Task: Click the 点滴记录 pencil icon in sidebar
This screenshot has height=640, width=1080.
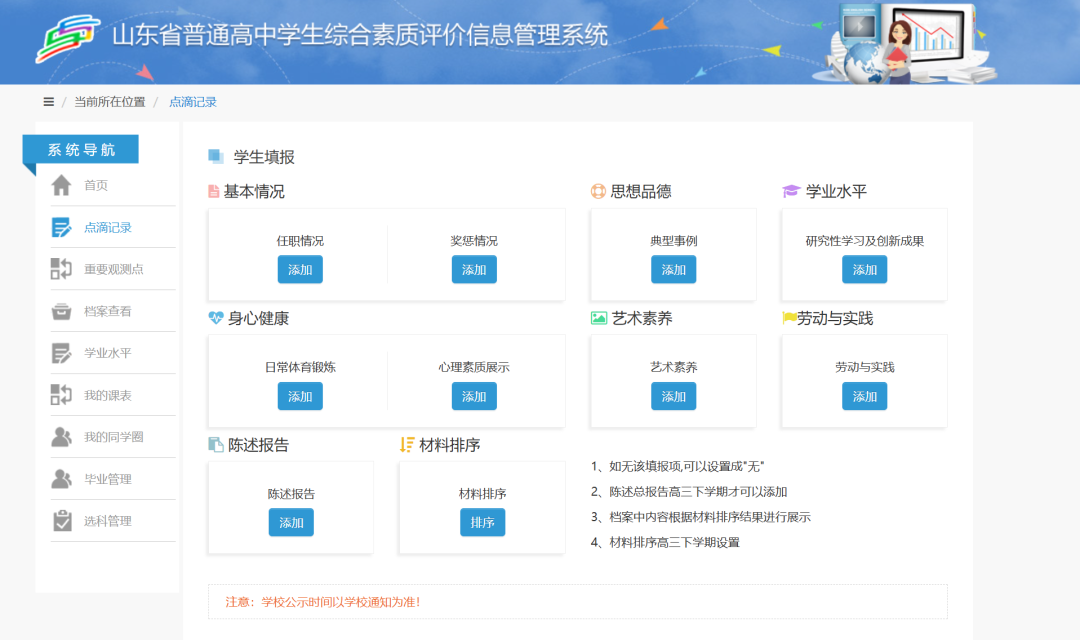Action: point(62,227)
